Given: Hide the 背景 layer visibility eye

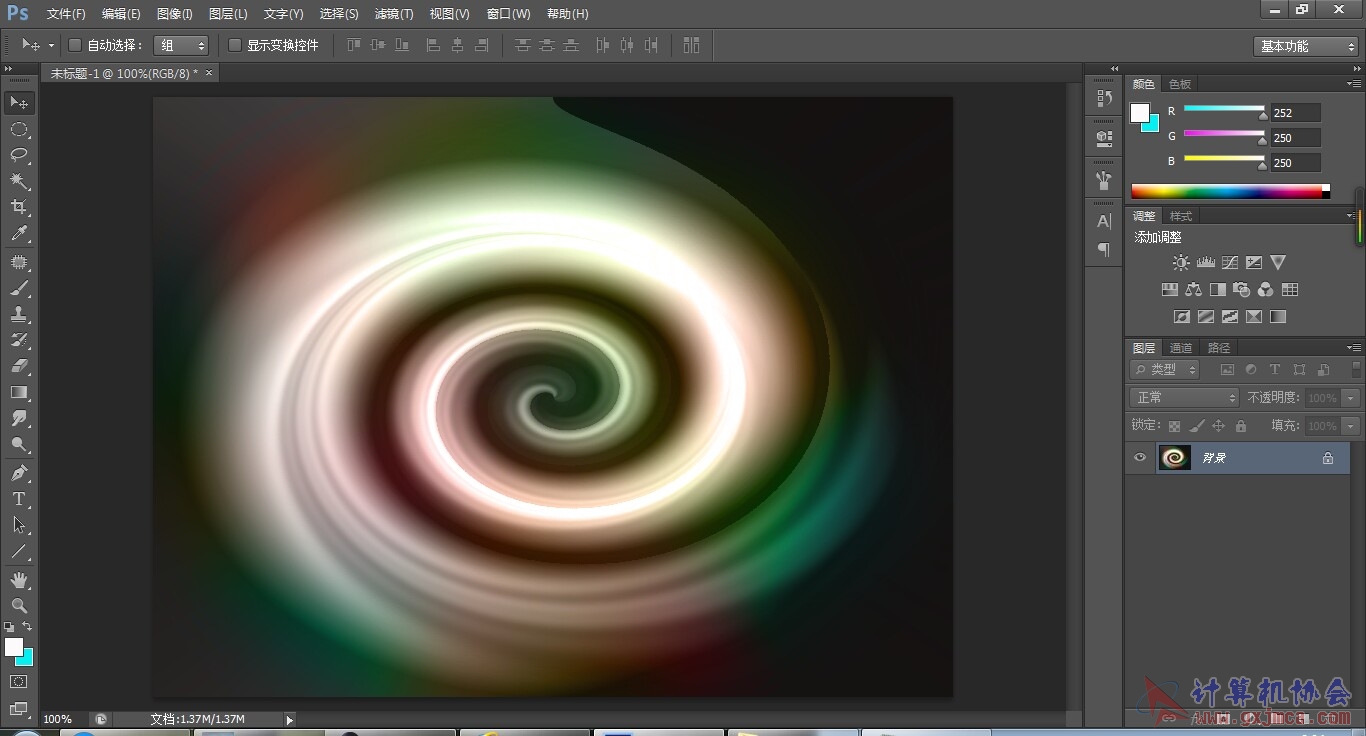Looking at the screenshot, I should coord(1140,458).
